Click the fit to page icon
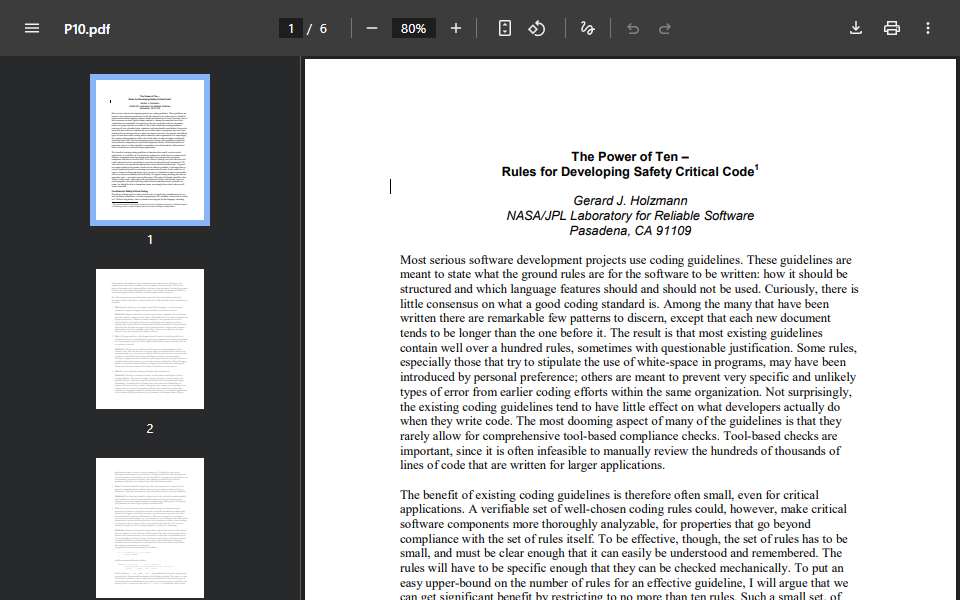Screen dimensions: 960x600 pyautogui.click(x=504, y=28)
